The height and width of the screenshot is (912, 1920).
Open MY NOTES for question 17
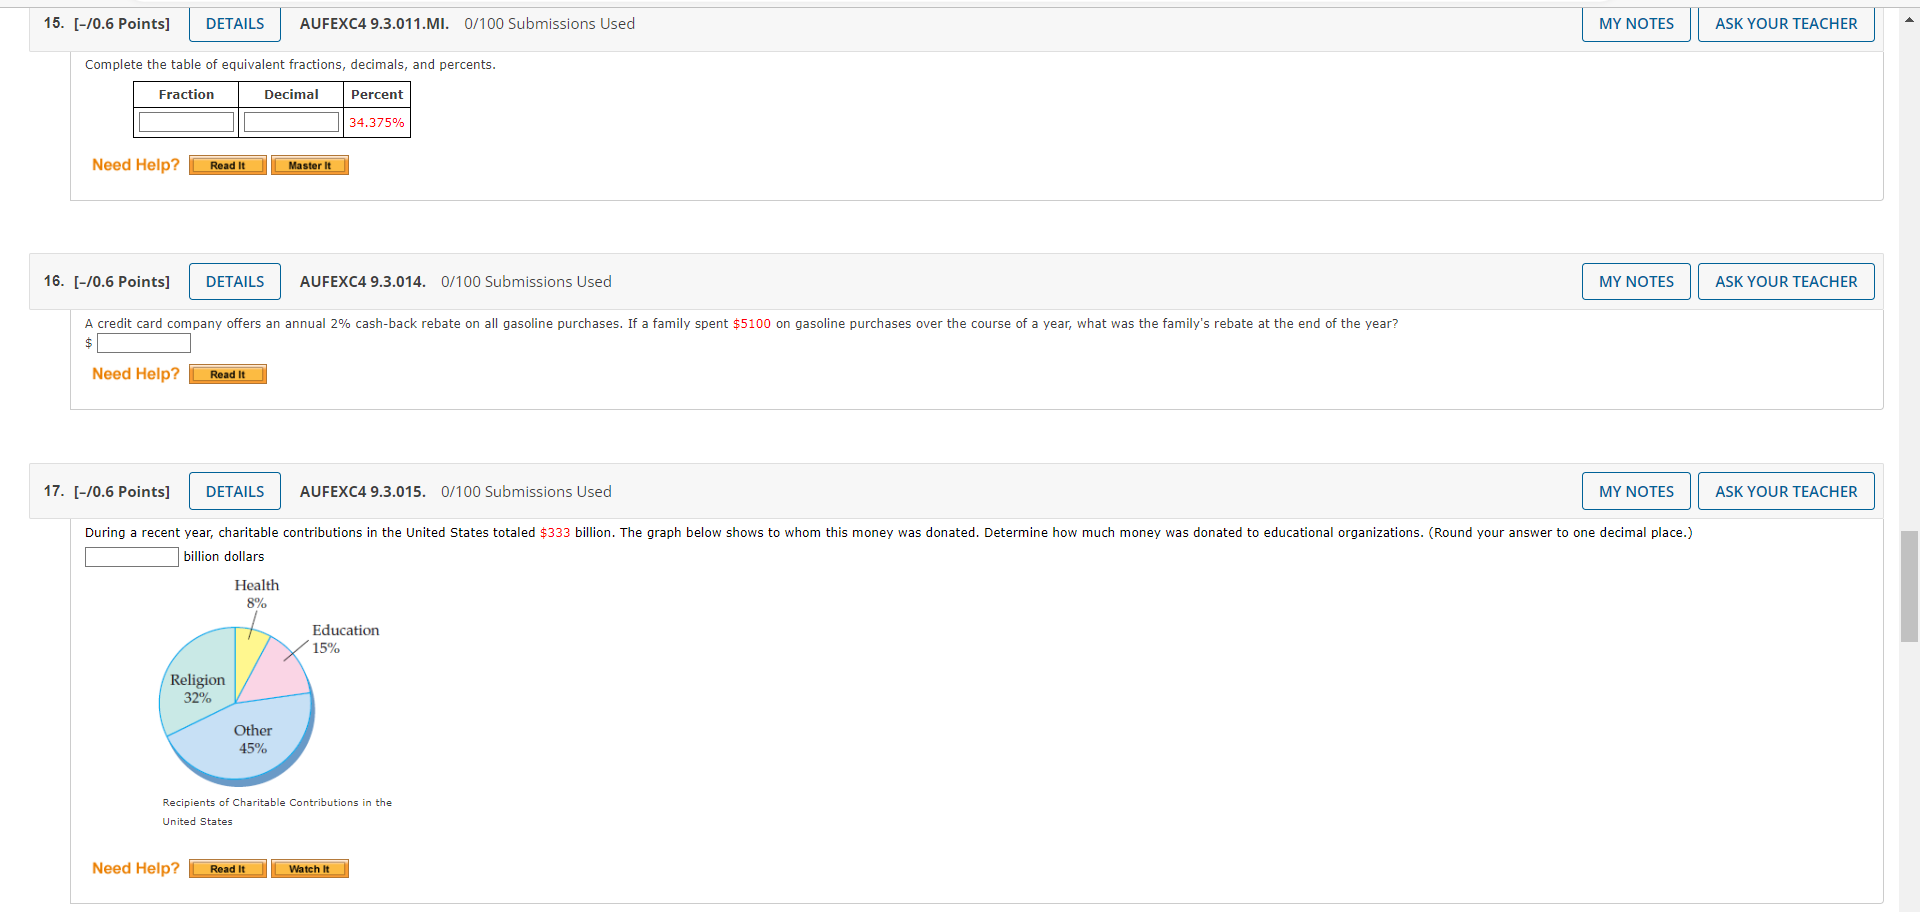point(1636,491)
